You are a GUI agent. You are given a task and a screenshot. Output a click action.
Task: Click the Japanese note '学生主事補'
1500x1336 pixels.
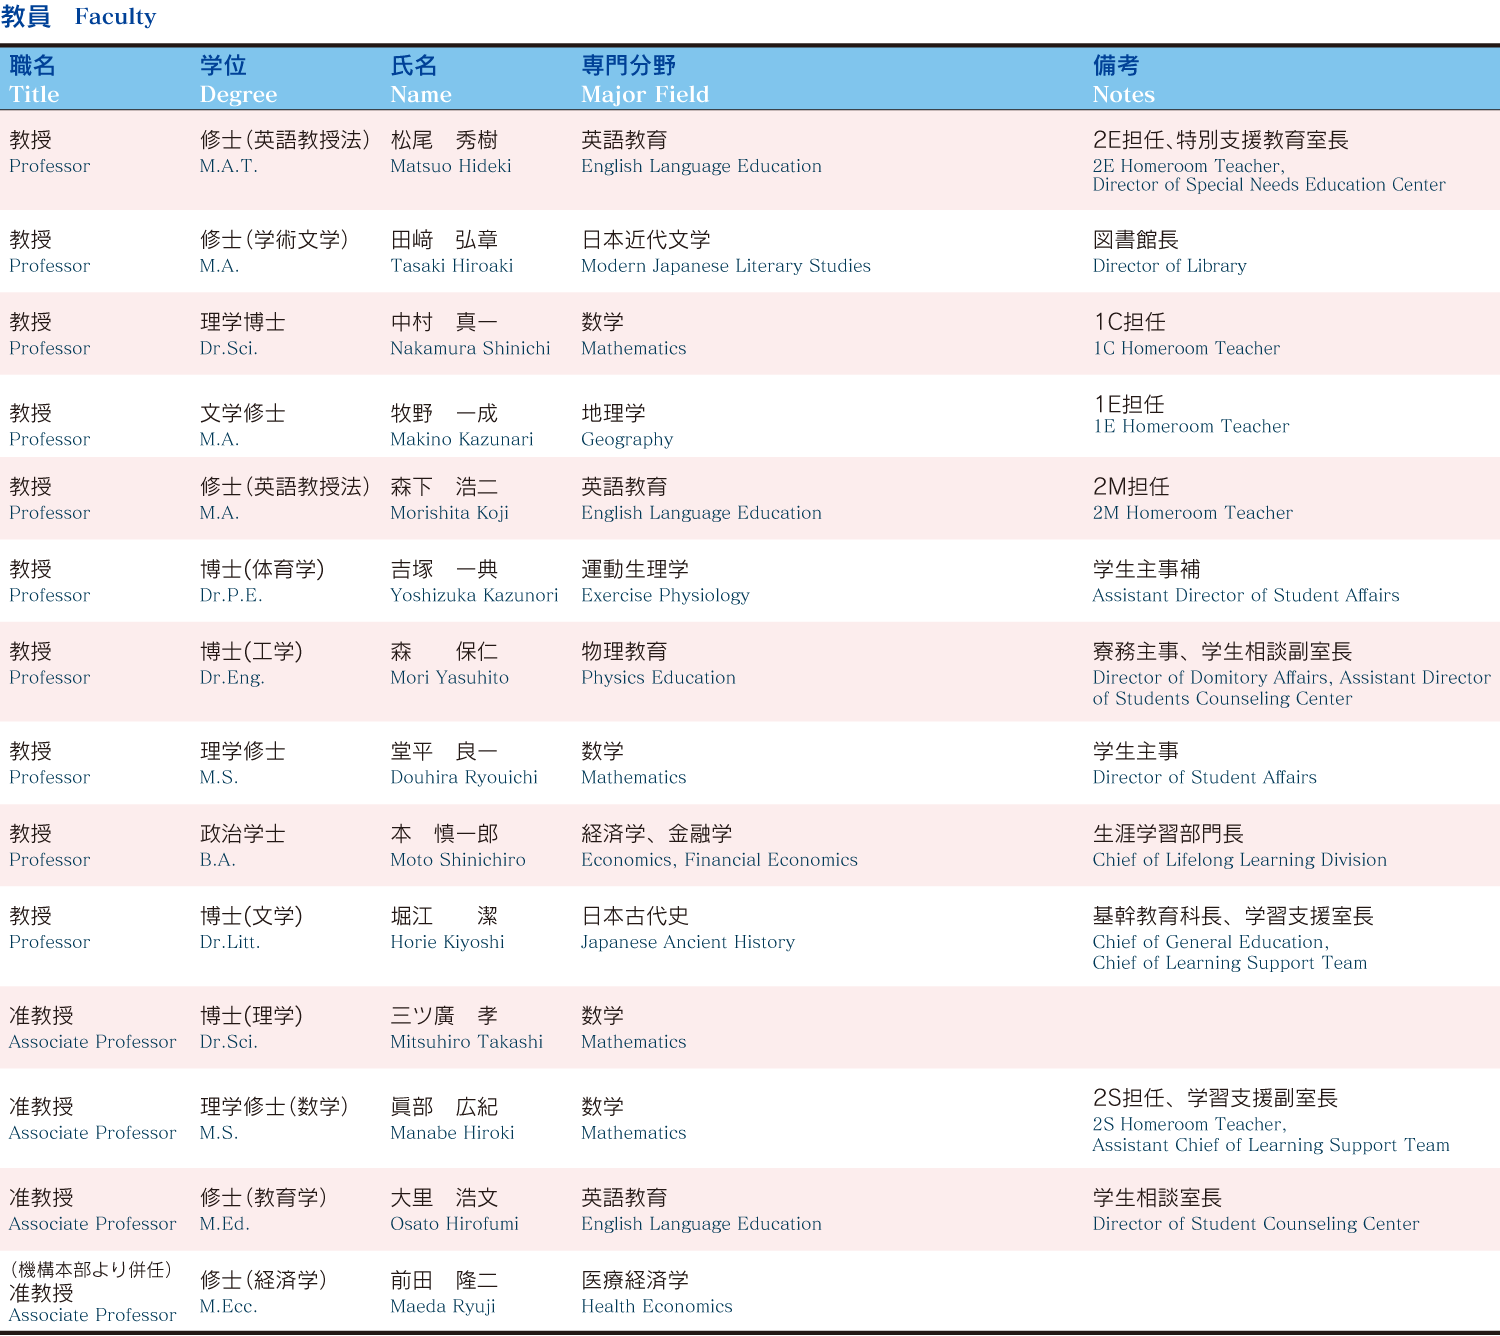1147,569
